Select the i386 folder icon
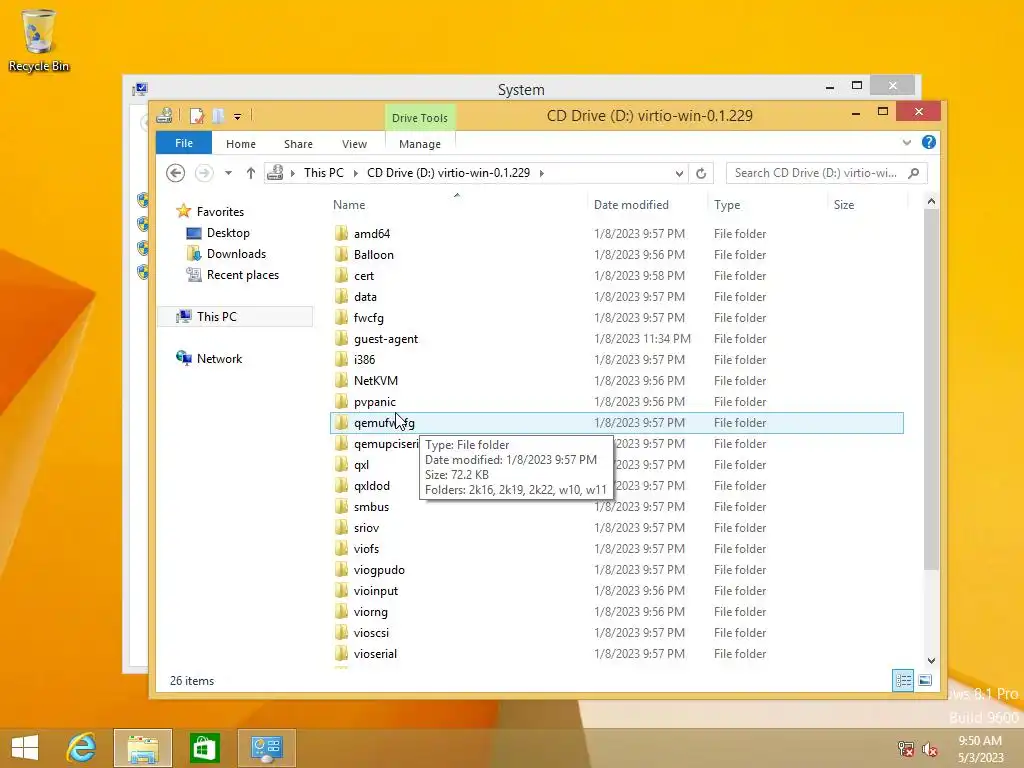 [x=341, y=360]
